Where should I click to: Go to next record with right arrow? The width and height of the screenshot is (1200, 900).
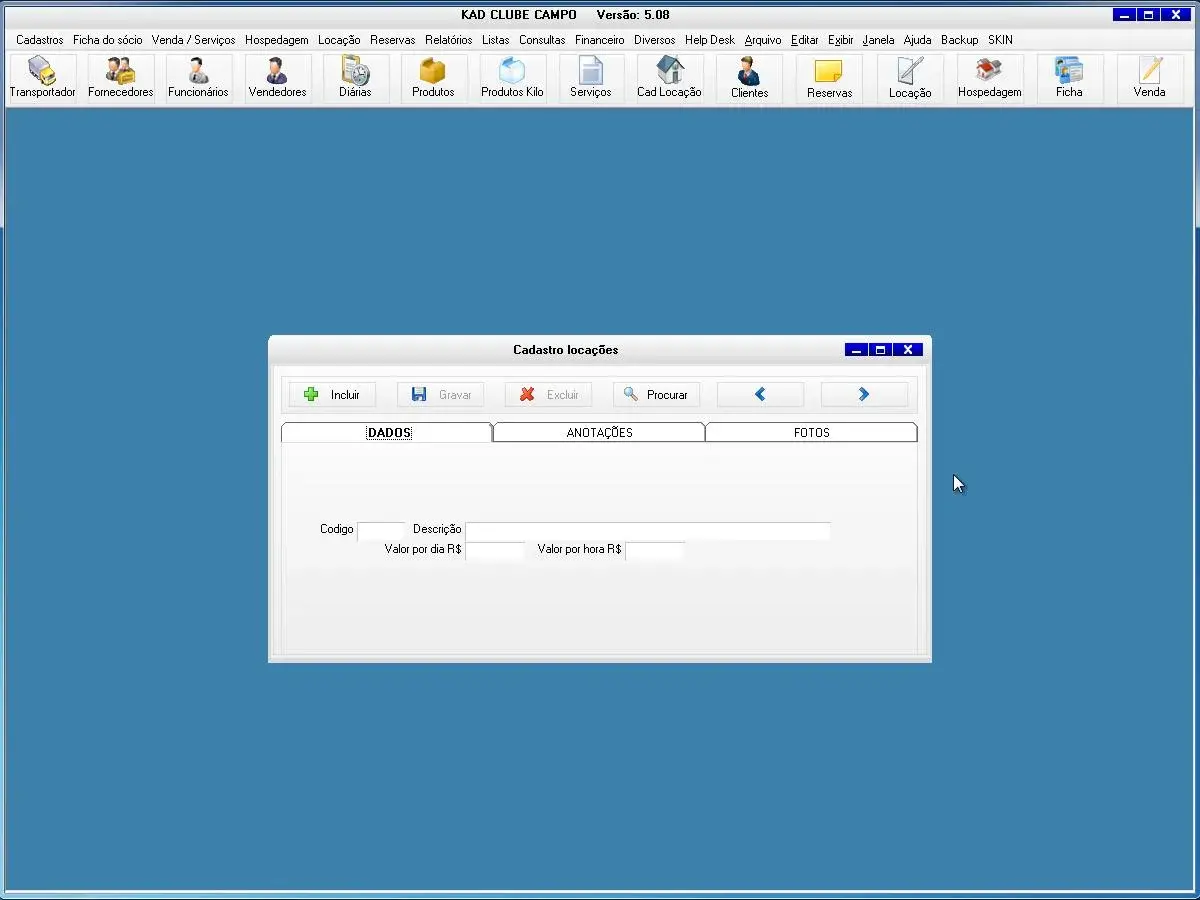click(x=864, y=395)
